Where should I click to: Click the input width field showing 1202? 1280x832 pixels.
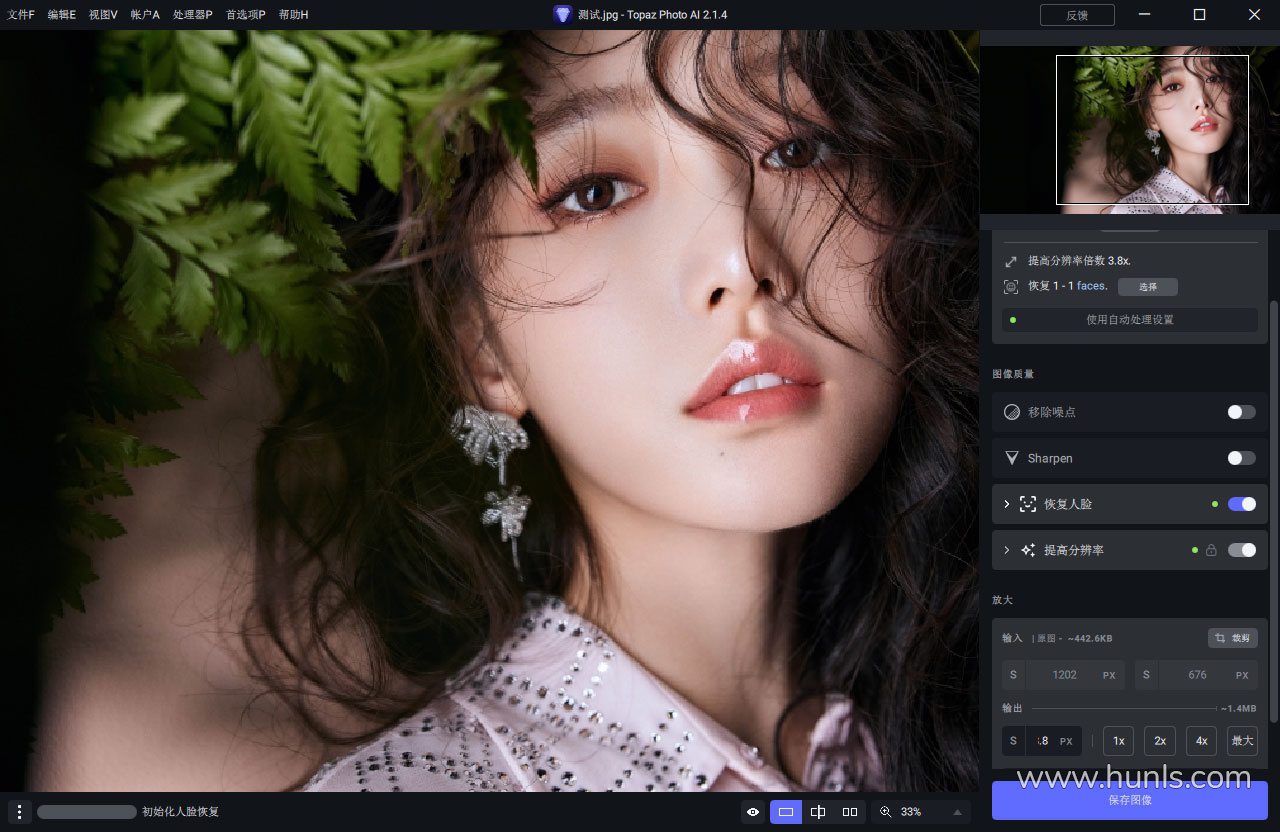coord(1064,675)
